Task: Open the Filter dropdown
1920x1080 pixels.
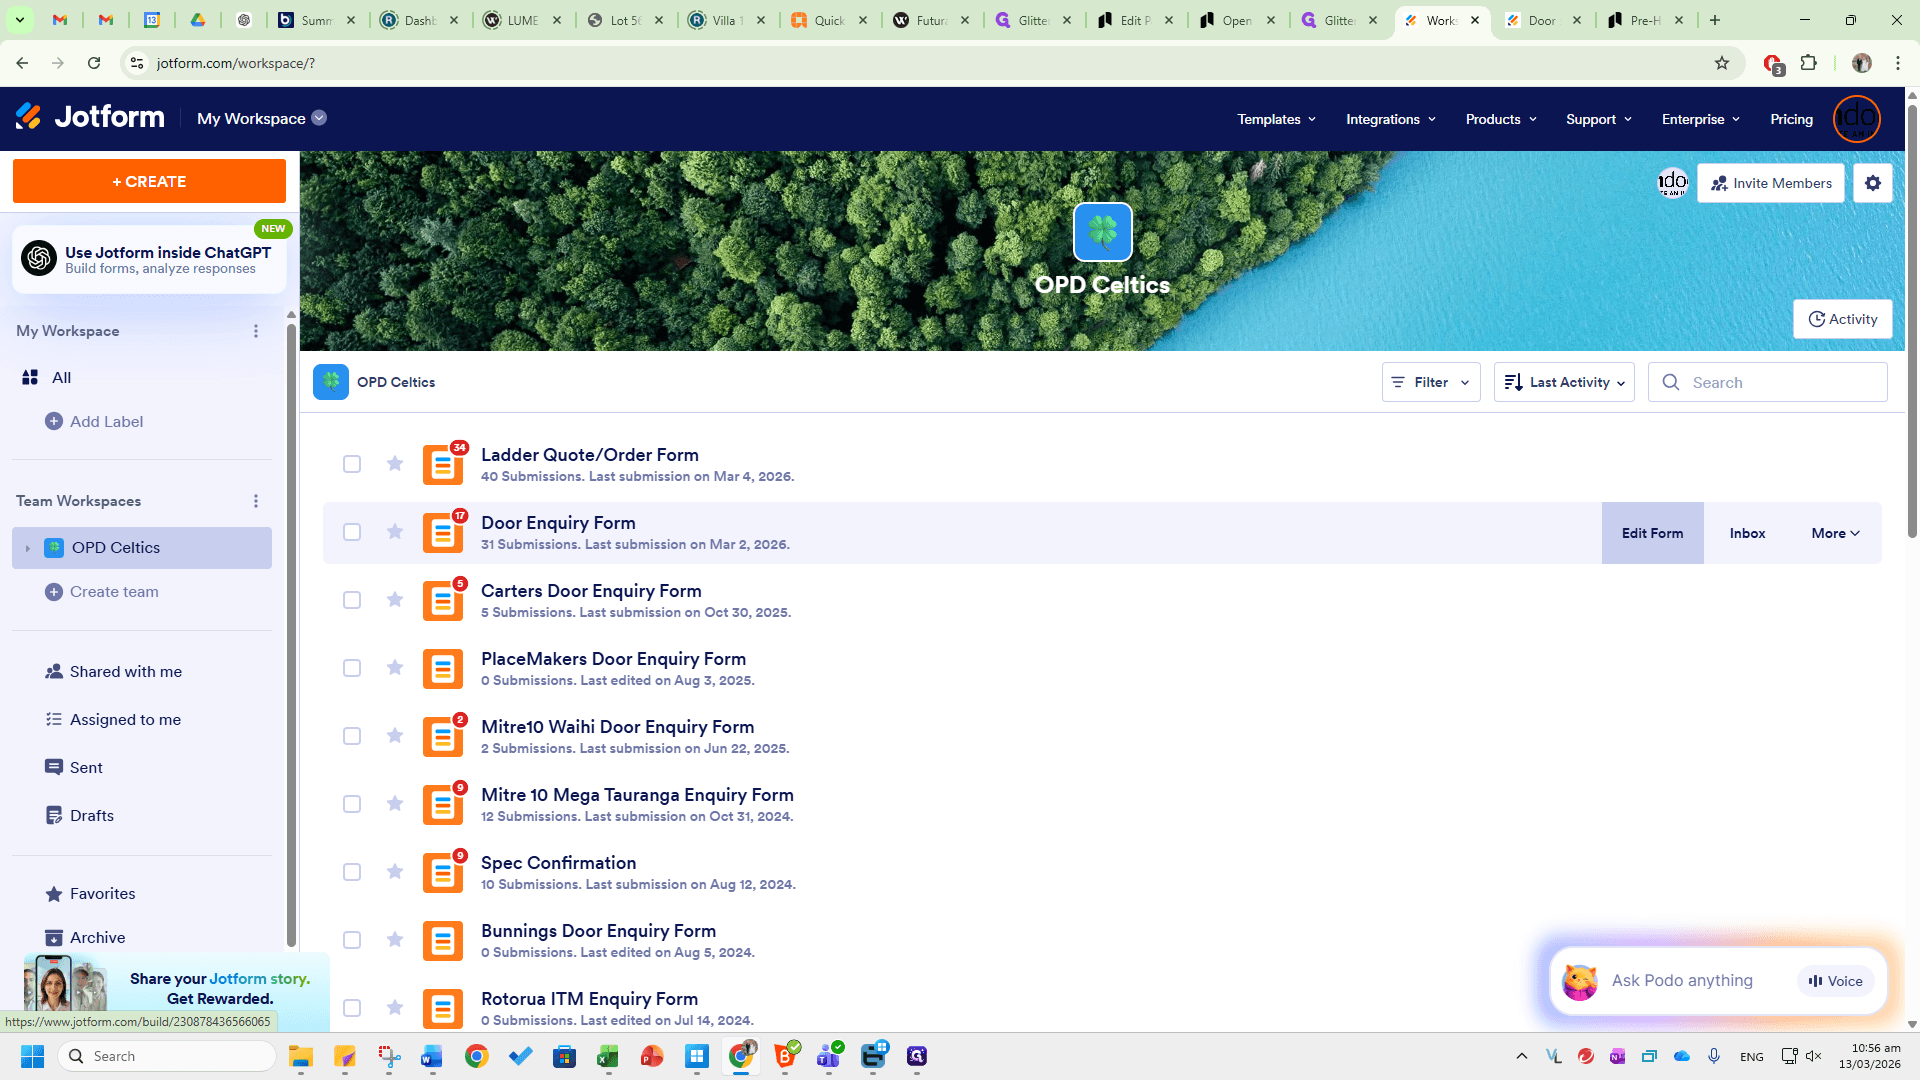Action: click(1431, 382)
